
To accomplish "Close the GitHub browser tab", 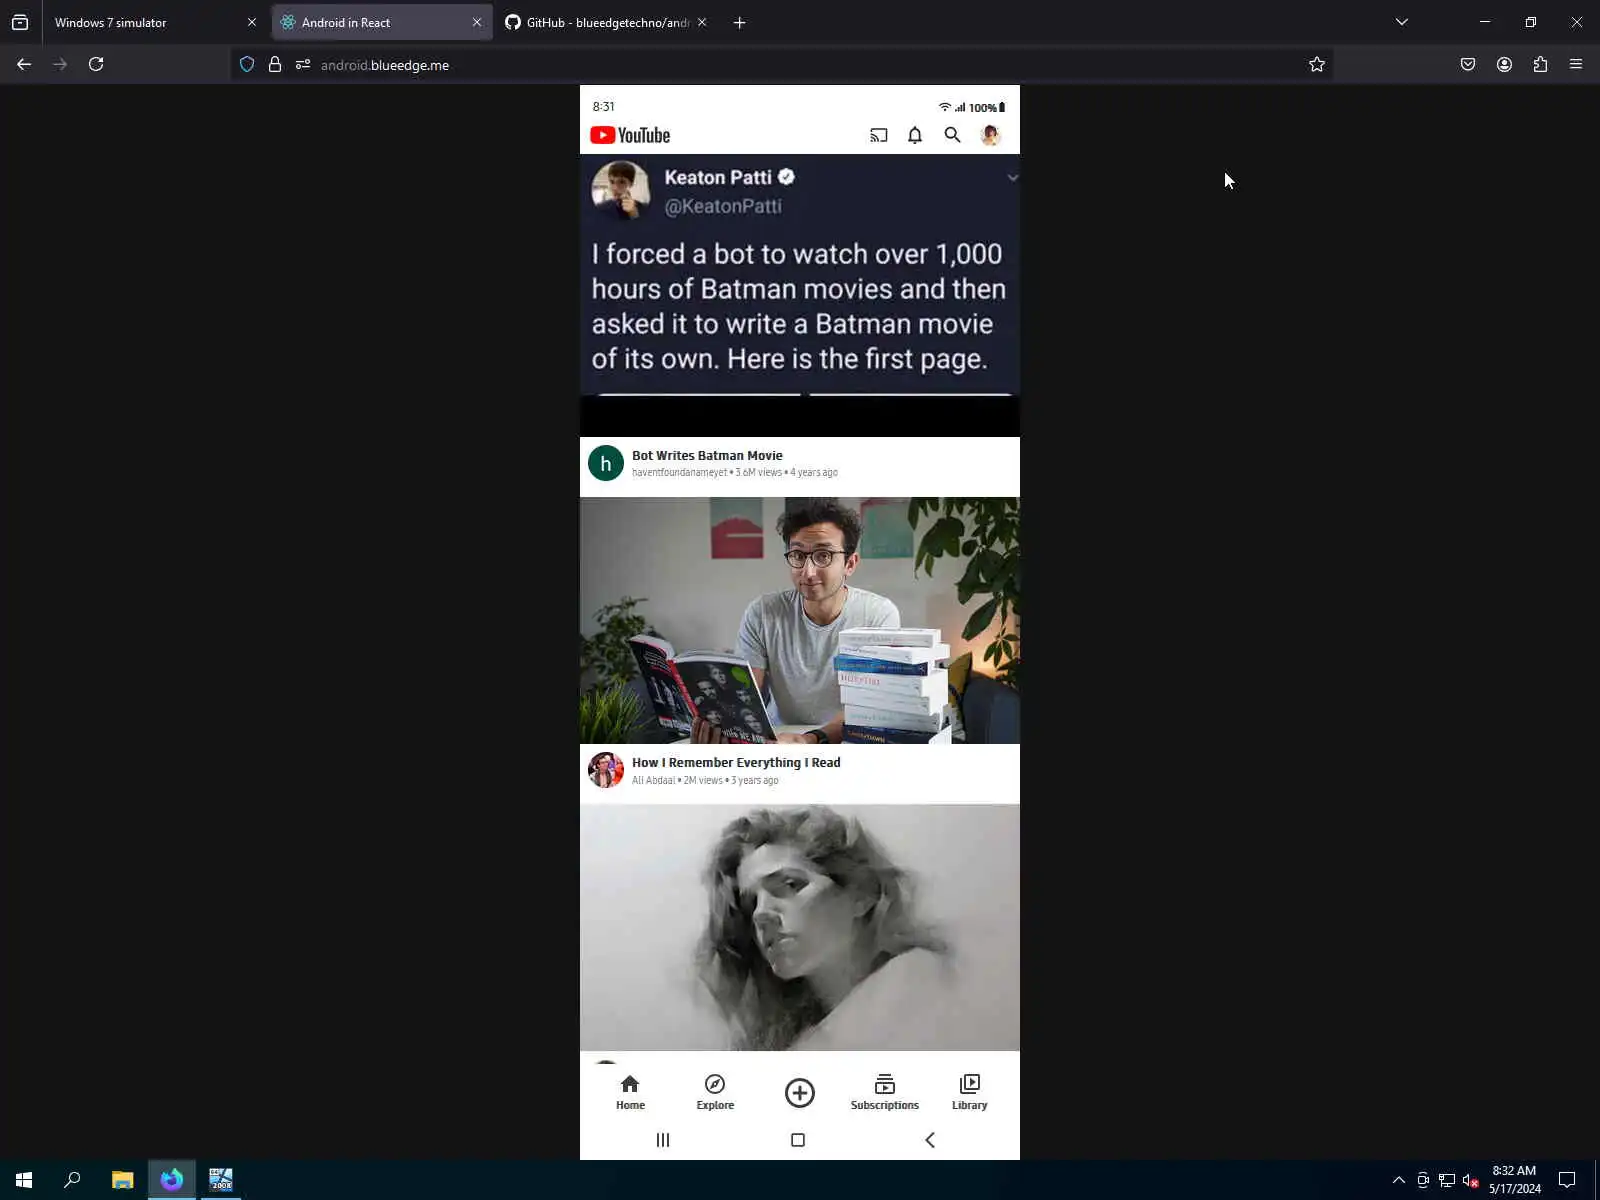I will pos(702,22).
